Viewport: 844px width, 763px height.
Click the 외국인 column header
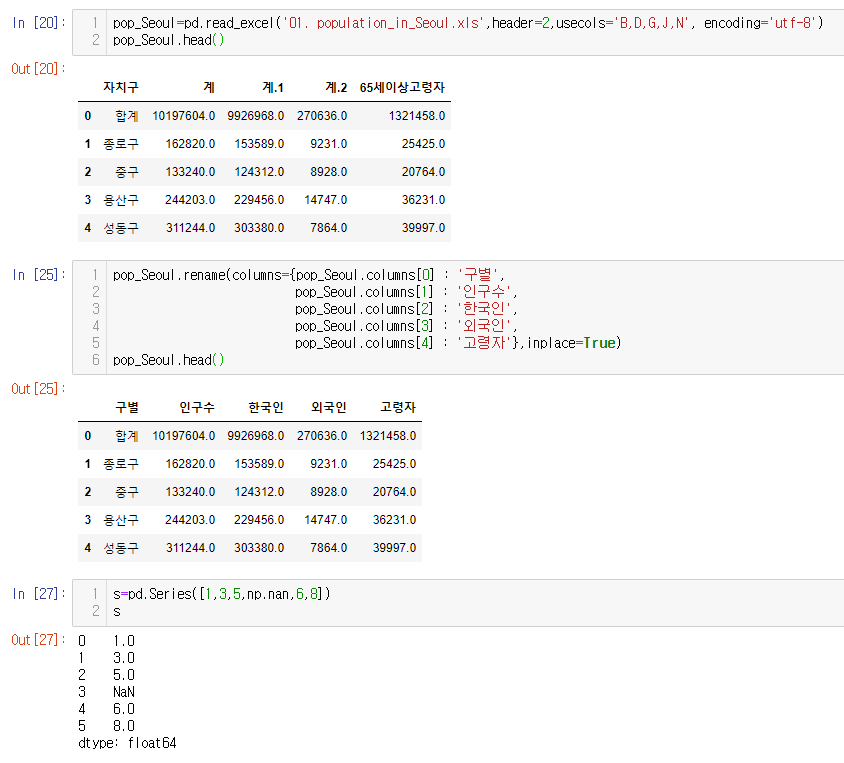pyautogui.click(x=328, y=408)
